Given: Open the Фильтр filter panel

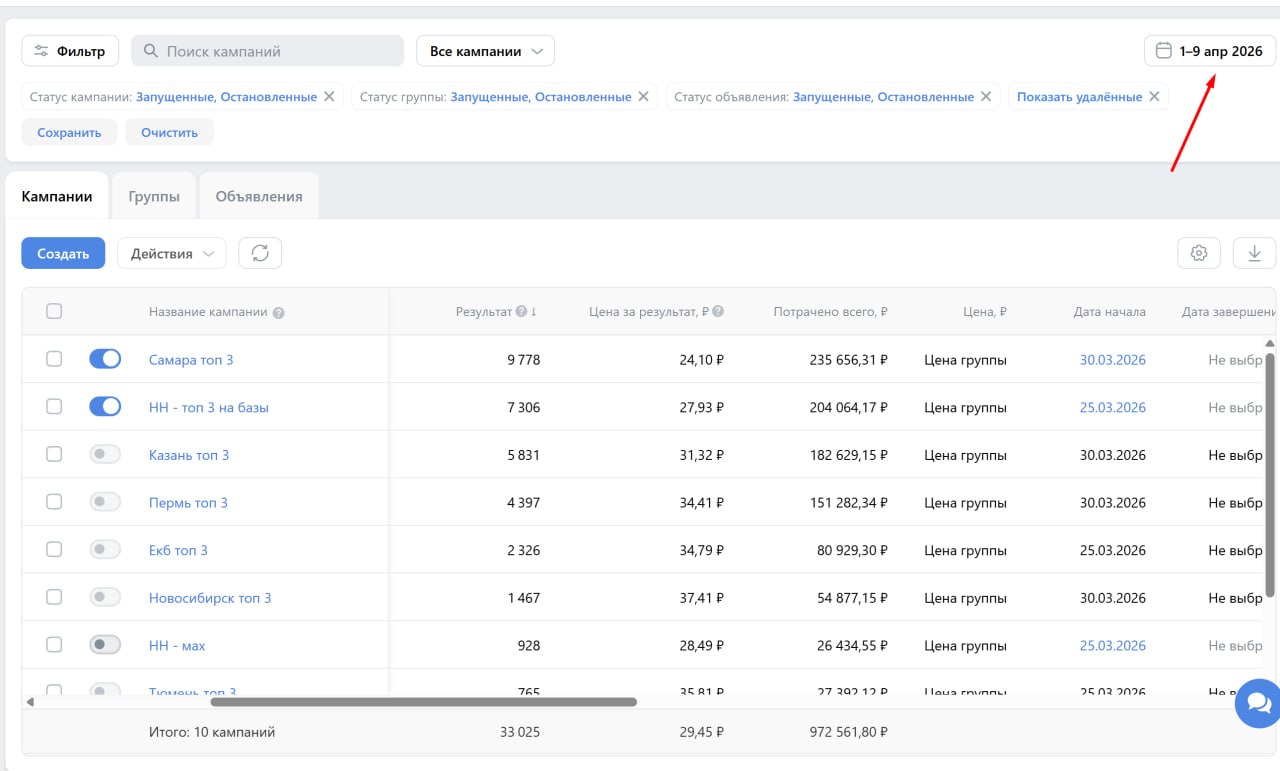Looking at the screenshot, I should pos(70,51).
